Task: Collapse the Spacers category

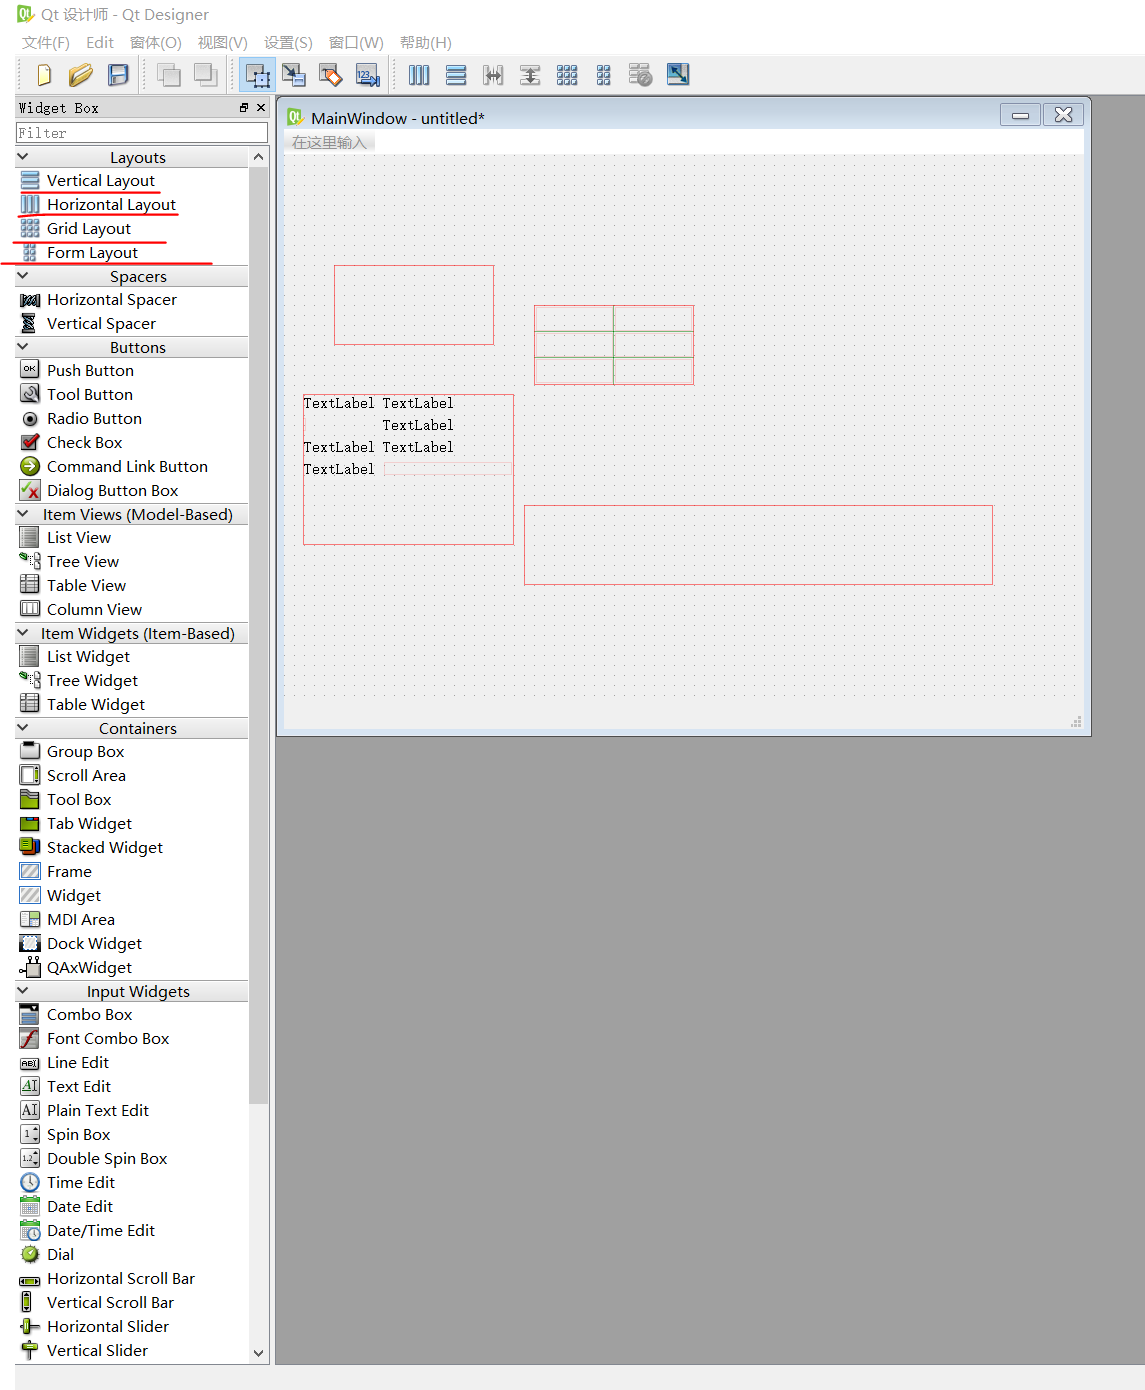Action: point(23,276)
